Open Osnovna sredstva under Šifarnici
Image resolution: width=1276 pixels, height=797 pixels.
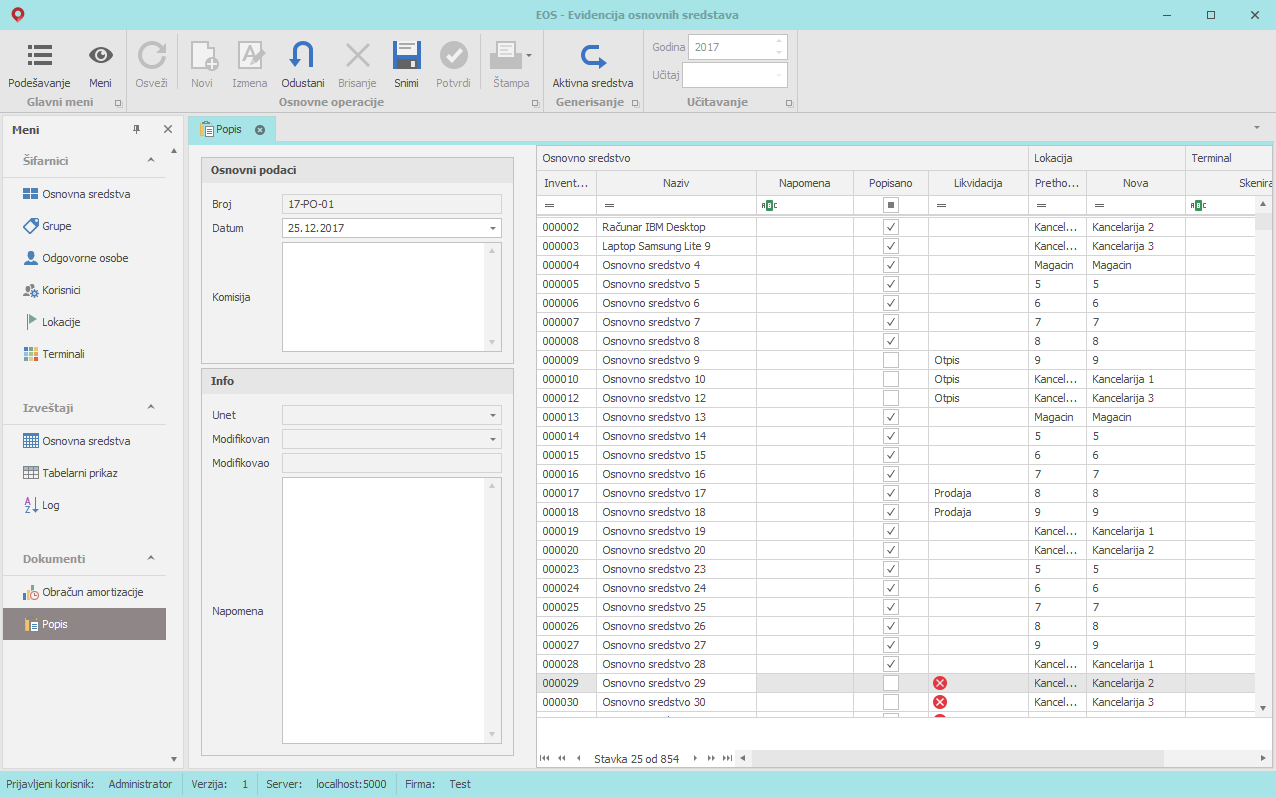coord(84,194)
